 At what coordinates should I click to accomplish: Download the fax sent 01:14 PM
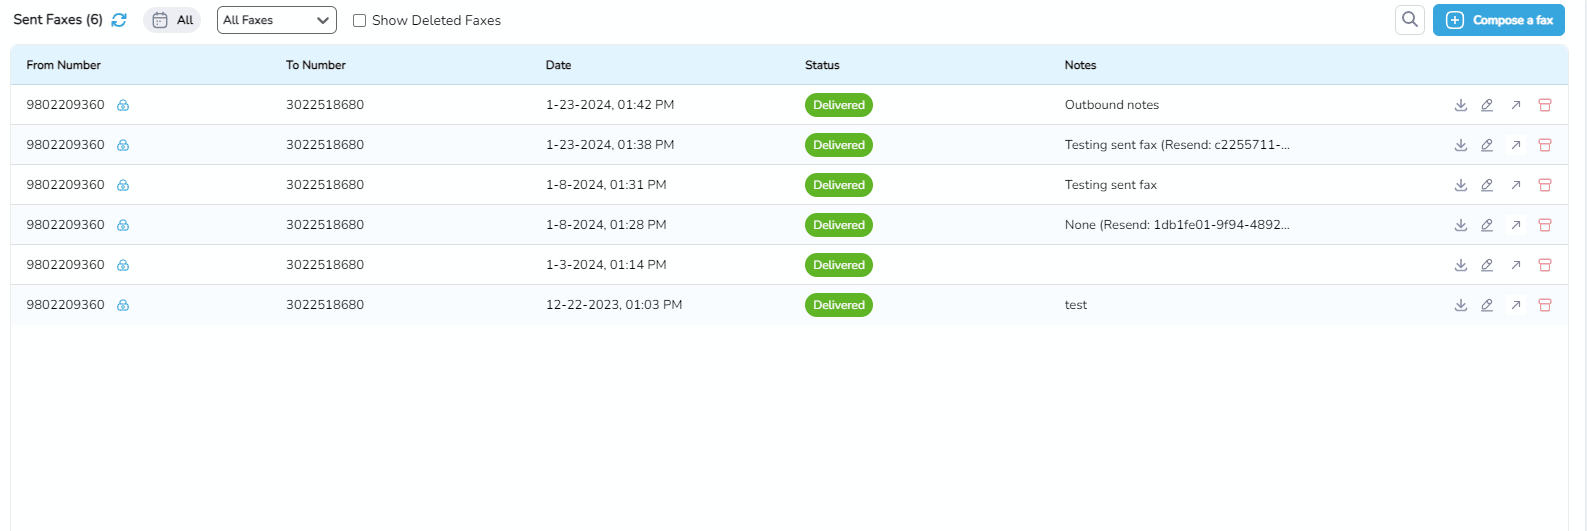click(x=1461, y=265)
